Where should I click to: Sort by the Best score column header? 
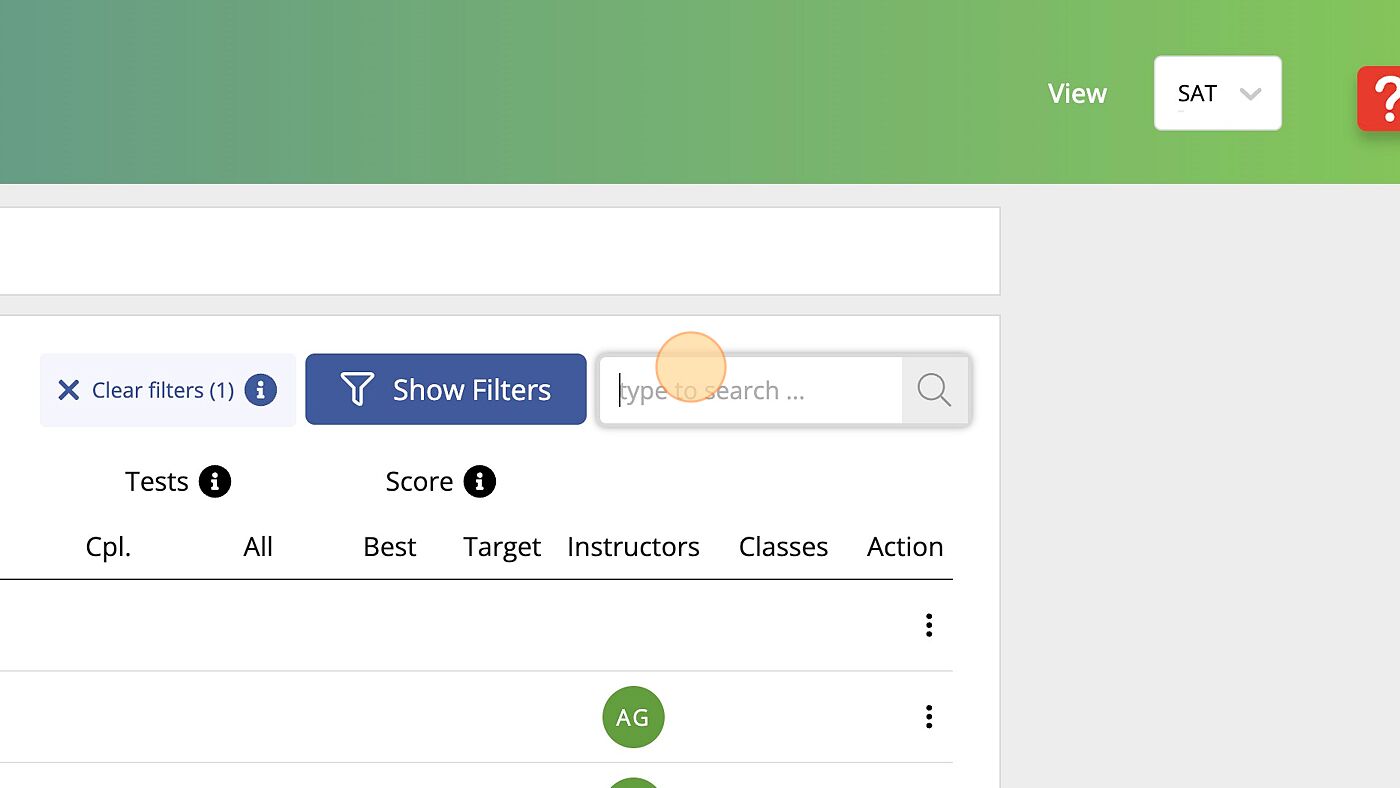(389, 547)
